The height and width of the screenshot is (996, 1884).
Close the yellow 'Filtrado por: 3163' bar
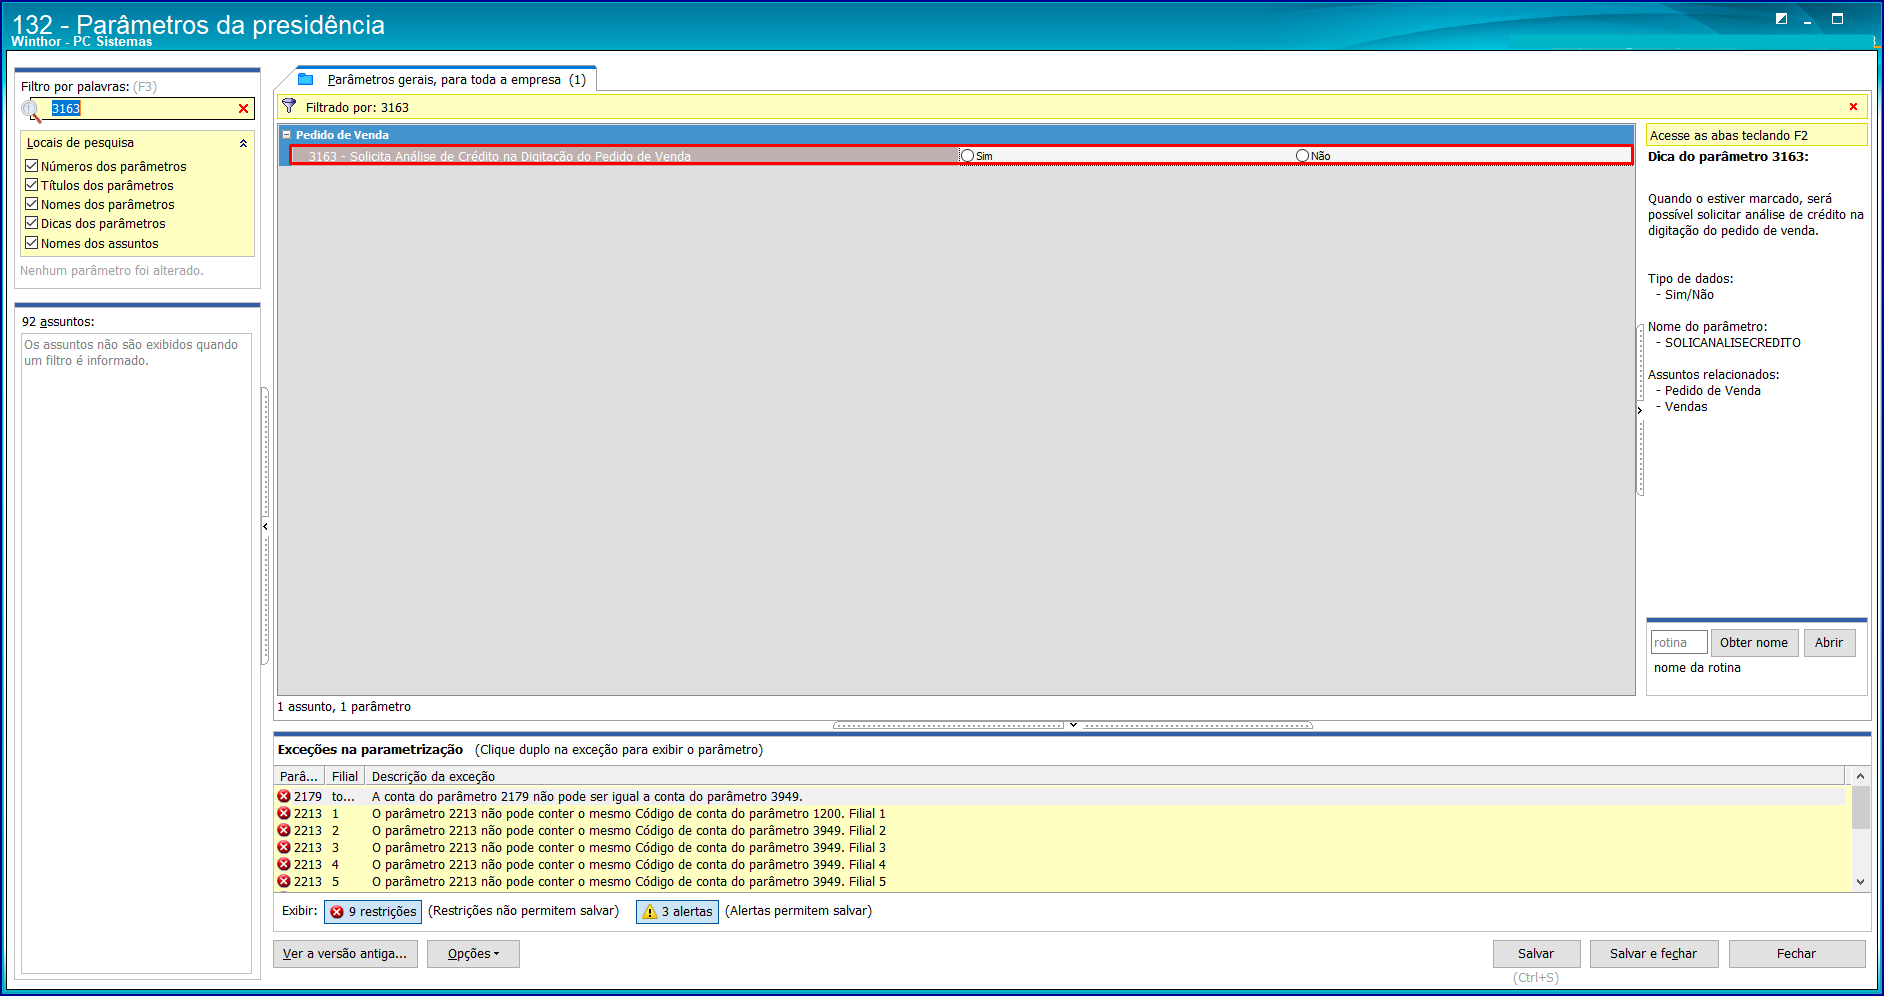(x=1853, y=107)
